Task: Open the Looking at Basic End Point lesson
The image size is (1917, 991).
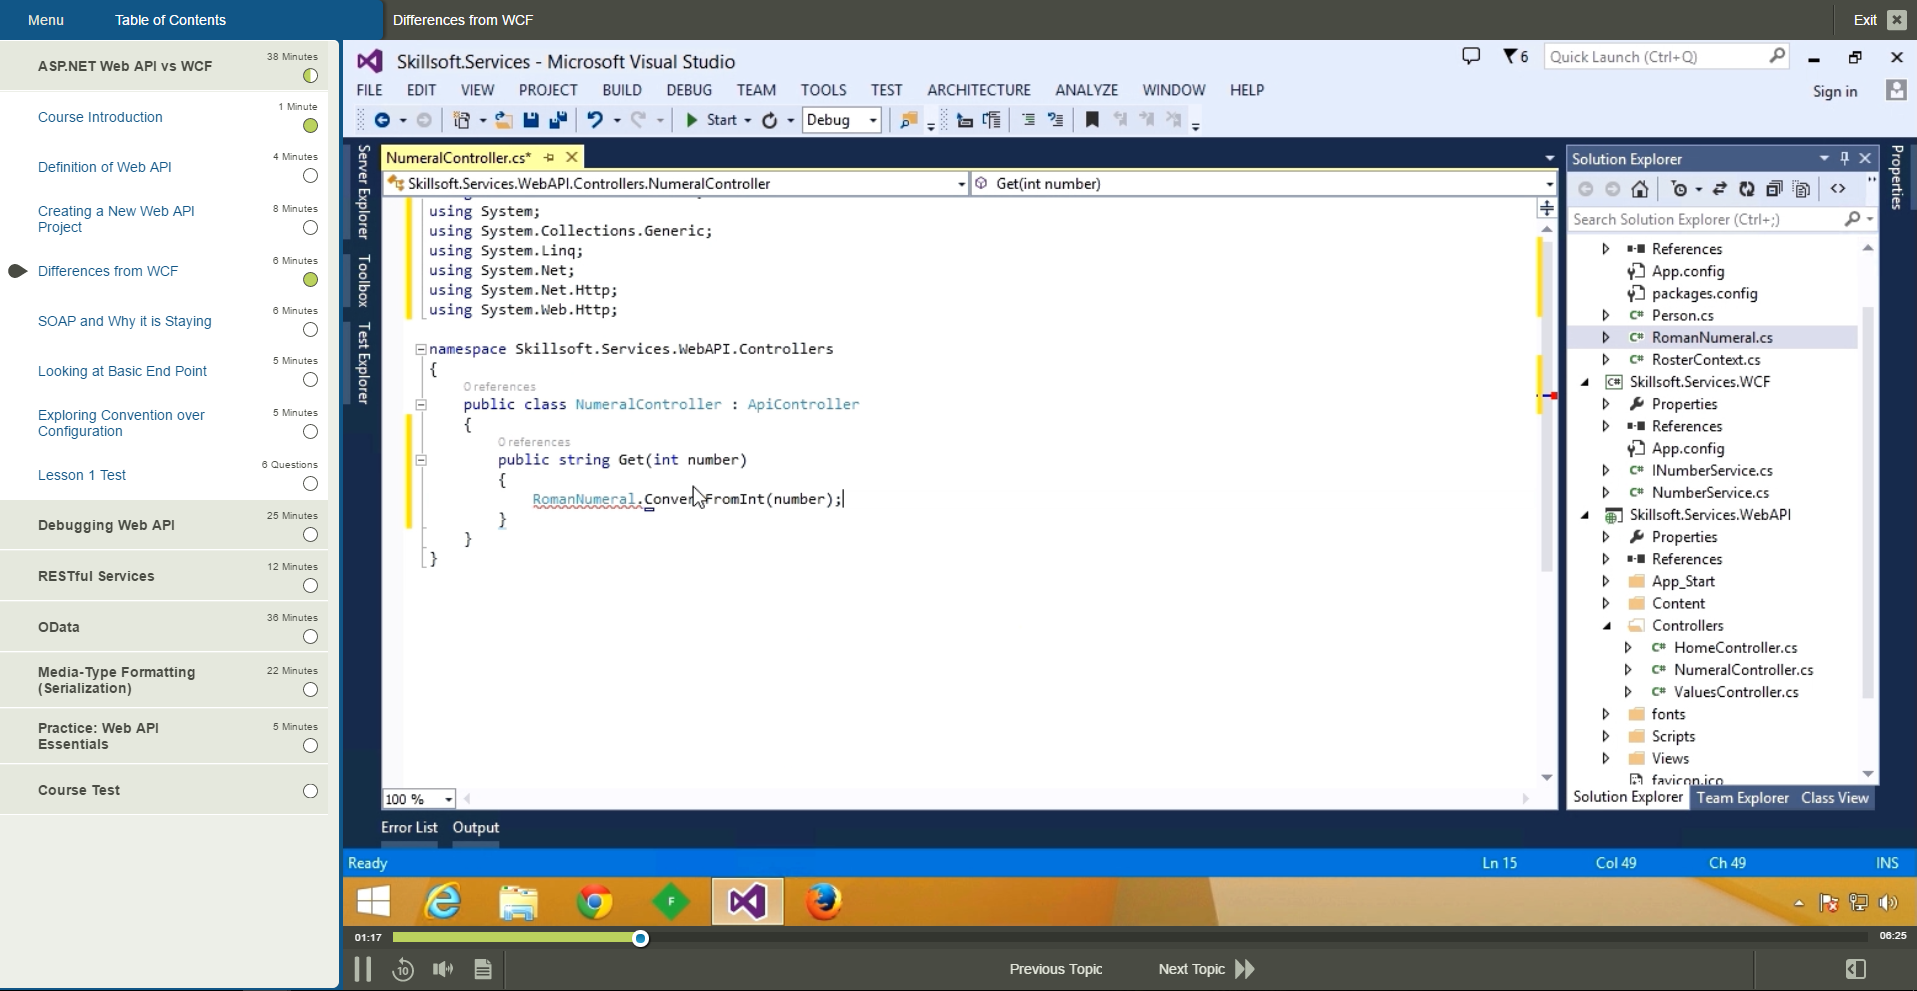Action: coord(122,371)
